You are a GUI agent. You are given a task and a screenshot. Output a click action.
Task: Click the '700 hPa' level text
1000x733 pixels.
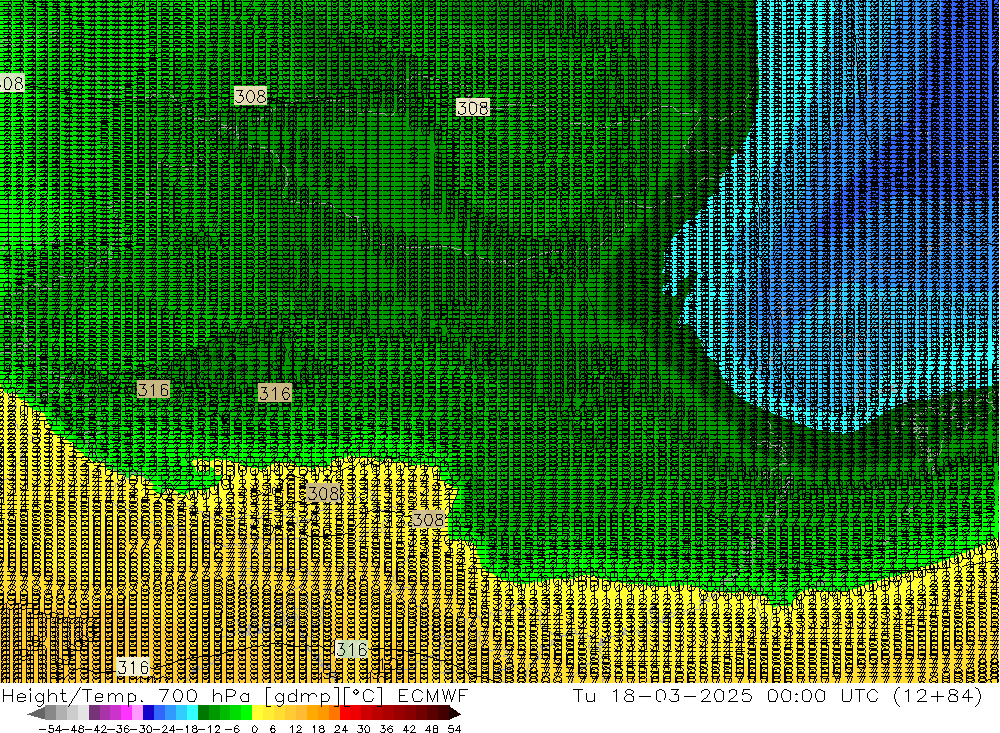(x=203, y=695)
